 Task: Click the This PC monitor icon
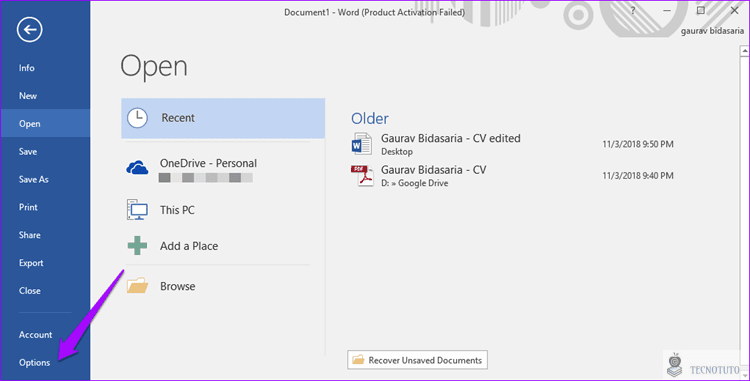tap(137, 210)
